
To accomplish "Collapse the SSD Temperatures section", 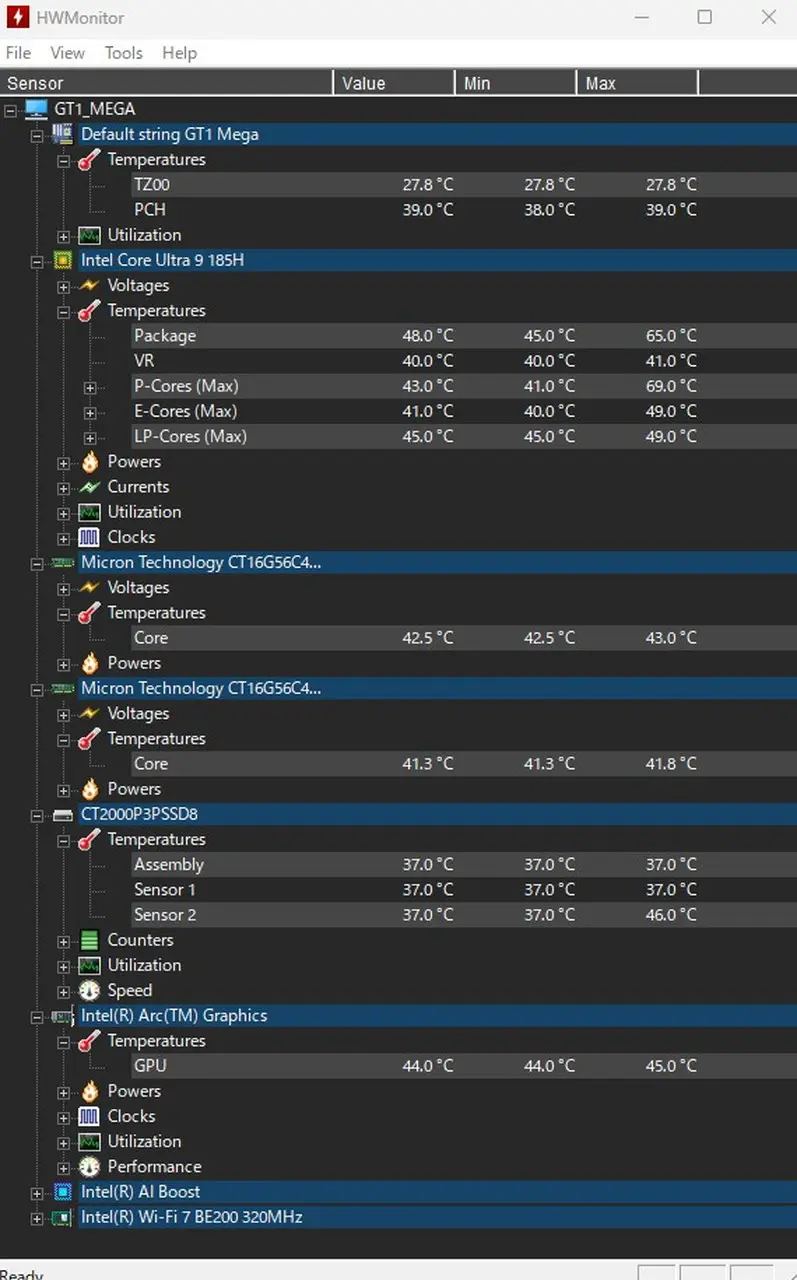I will [x=64, y=841].
